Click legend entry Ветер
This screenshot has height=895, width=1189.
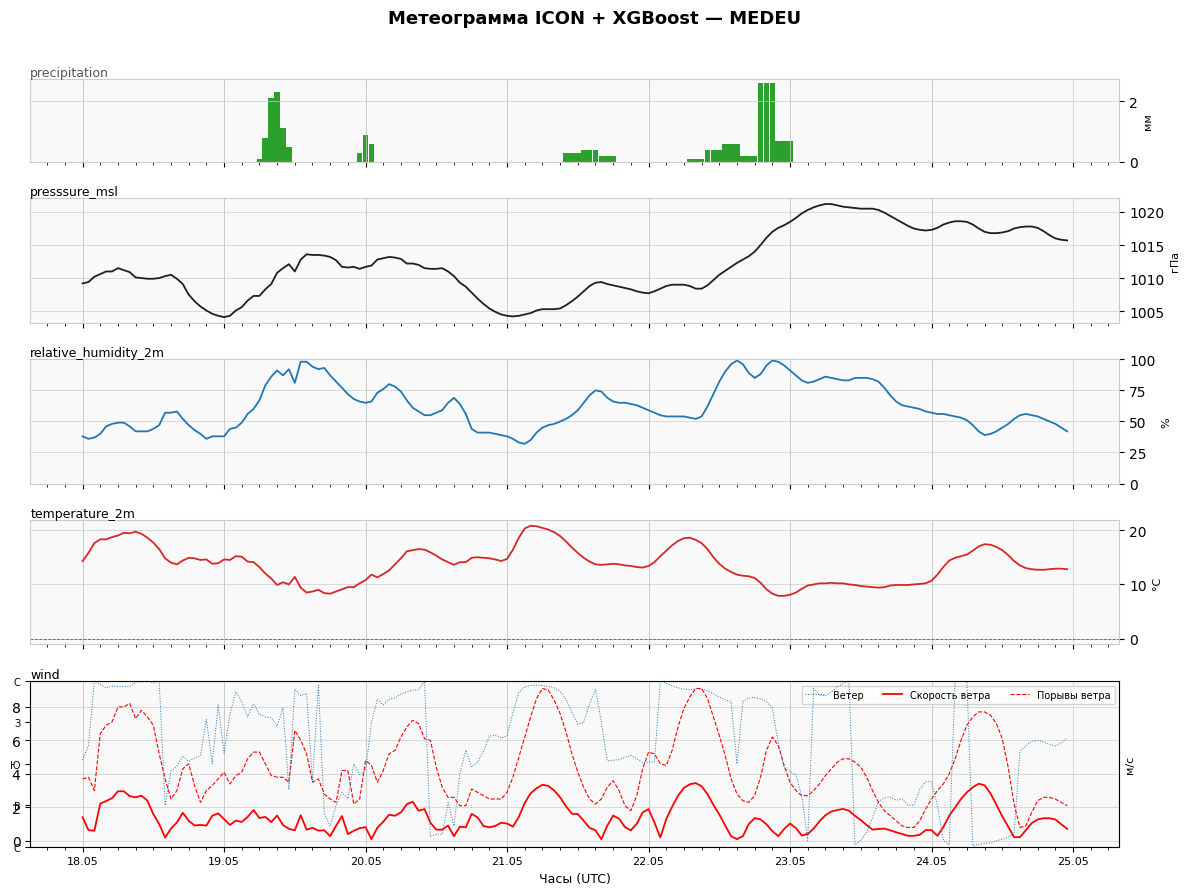pyautogui.click(x=848, y=696)
